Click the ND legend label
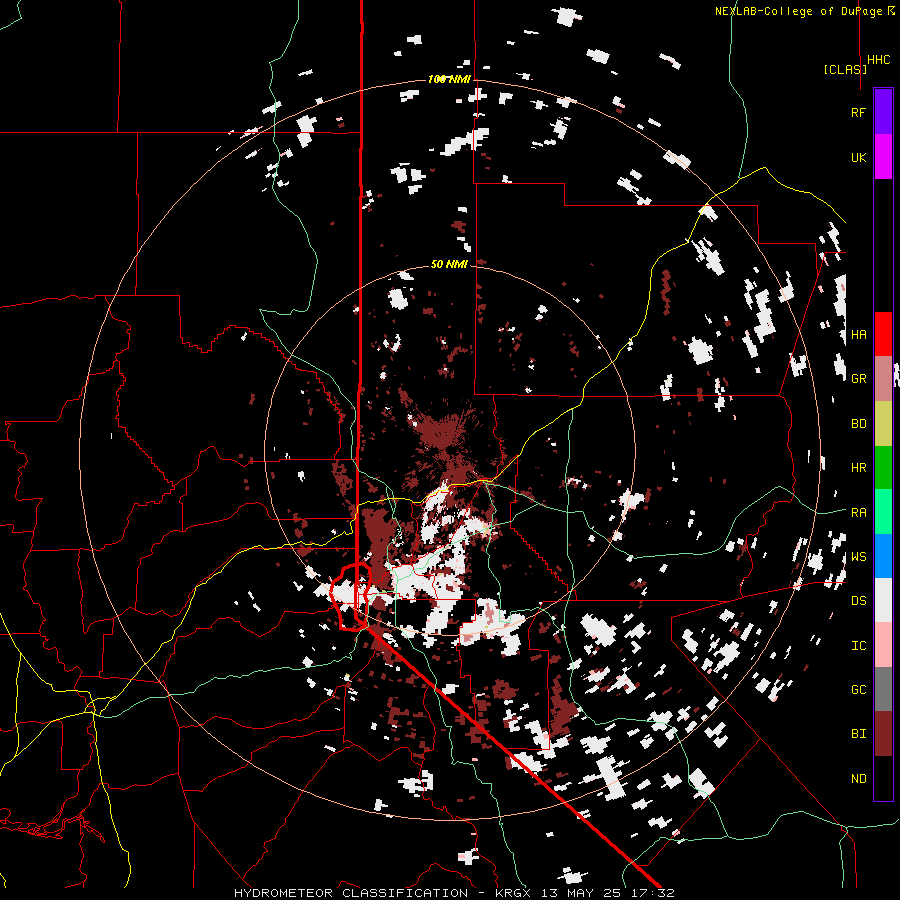Image resolution: width=900 pixels, height=900 pixels. pyautogui.click(x=858, y=779)
